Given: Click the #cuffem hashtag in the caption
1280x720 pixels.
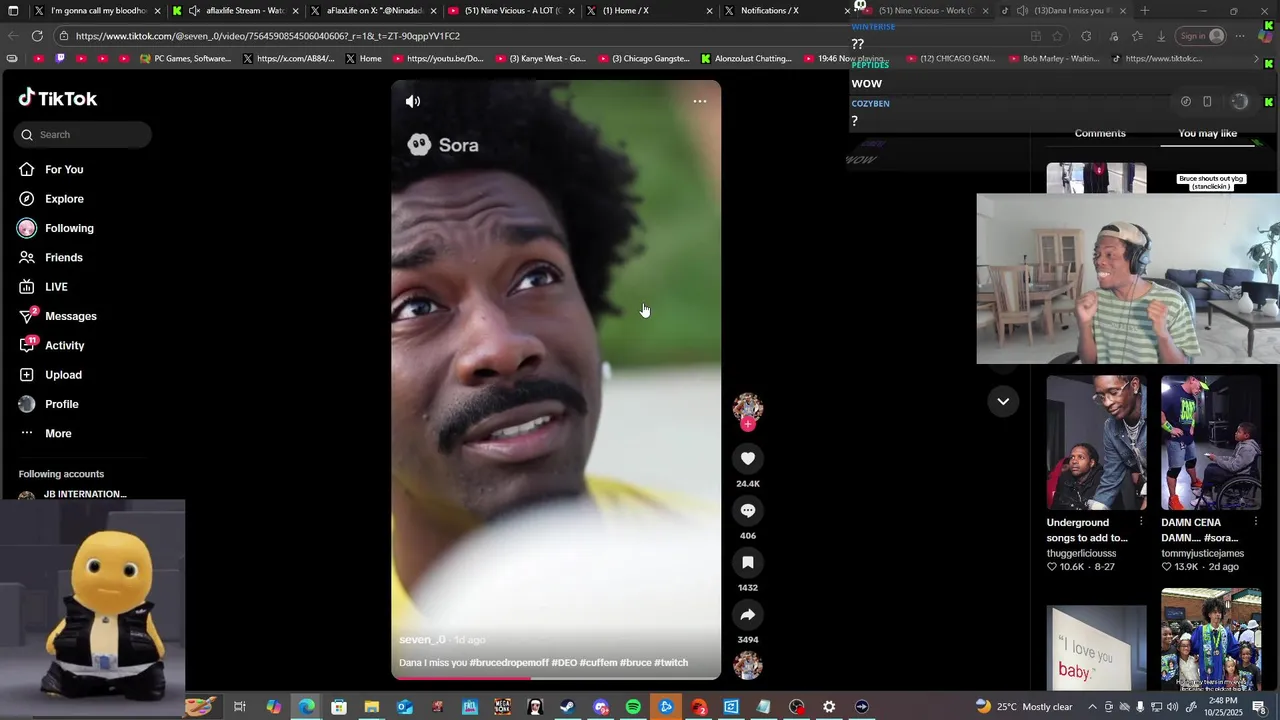Looking at the screenshot, I should coord(598,663).
